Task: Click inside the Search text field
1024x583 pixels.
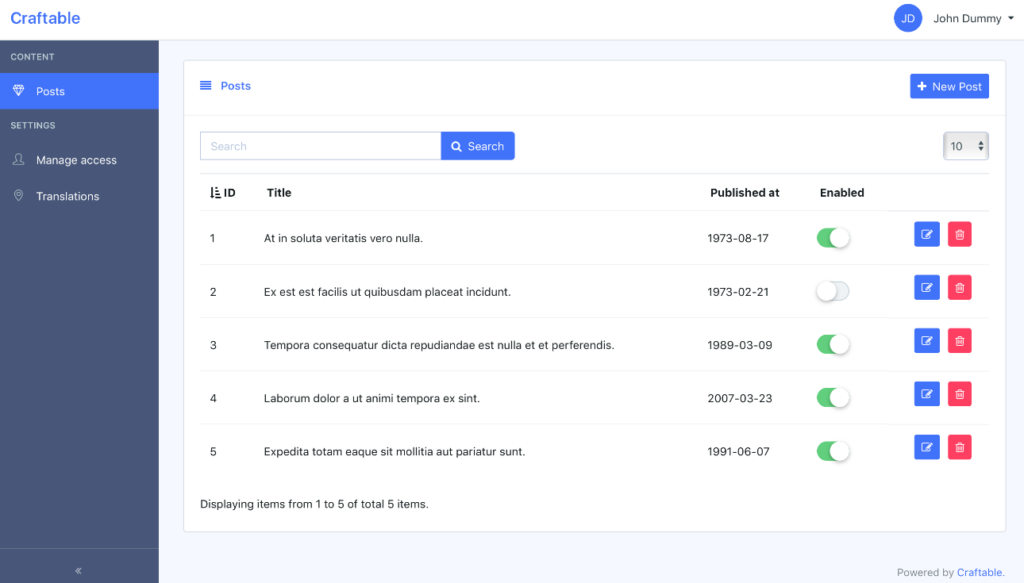Action: tap(320, 146)
